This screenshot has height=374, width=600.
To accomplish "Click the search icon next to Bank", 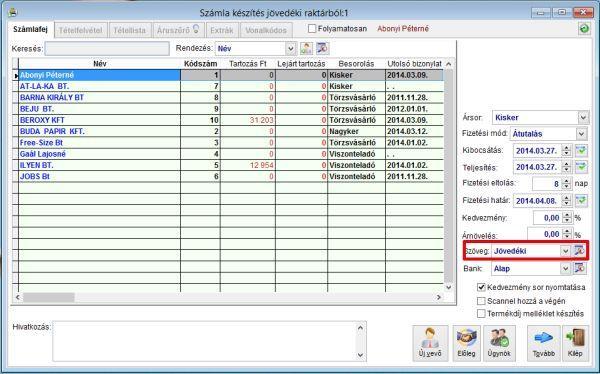I will pos(579,268).
